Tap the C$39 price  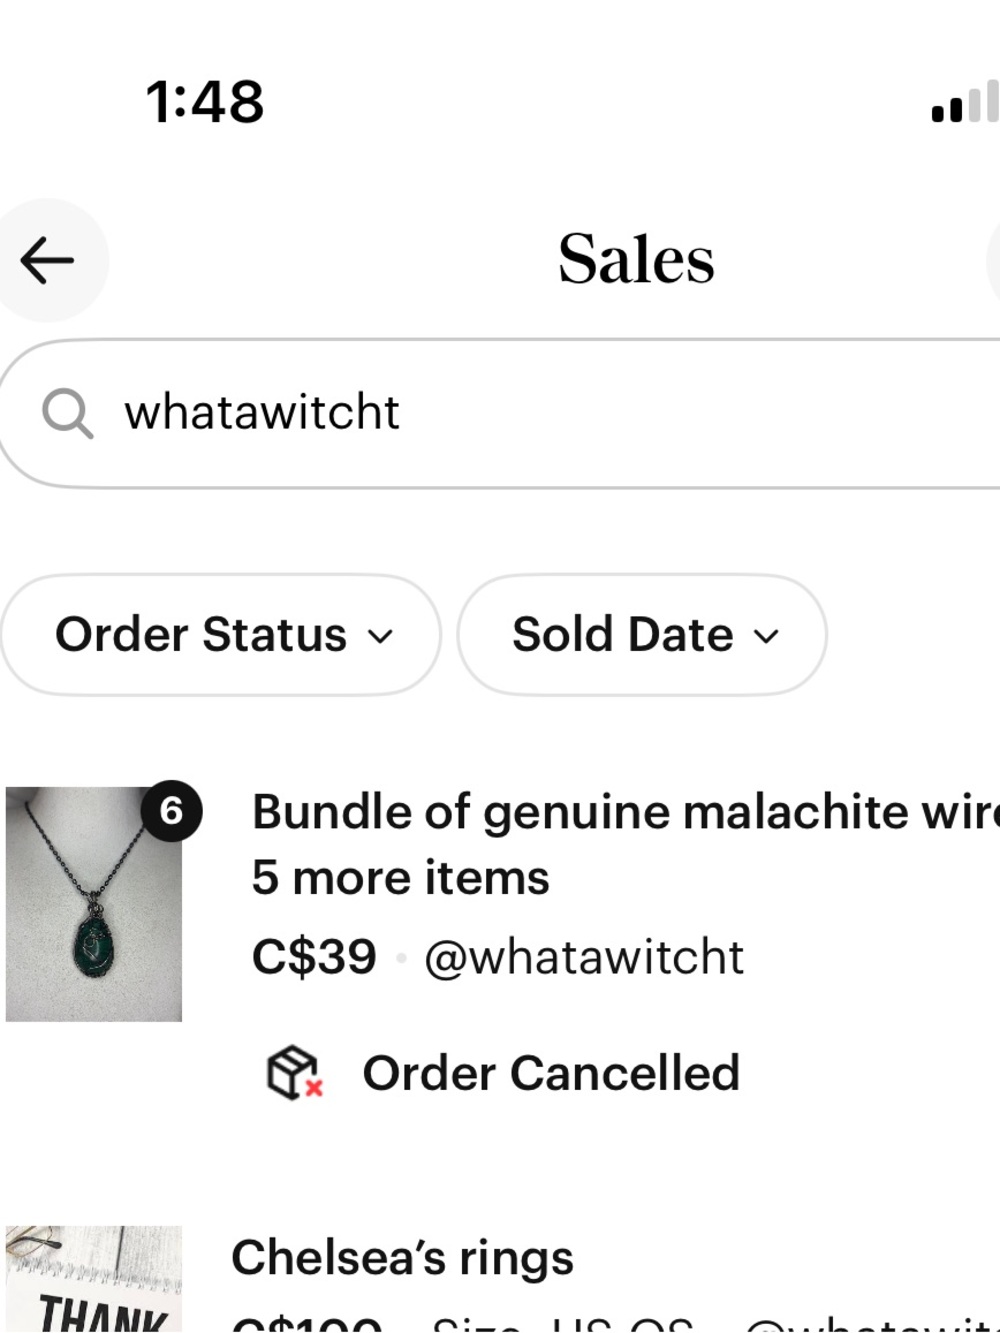[314, 957]
